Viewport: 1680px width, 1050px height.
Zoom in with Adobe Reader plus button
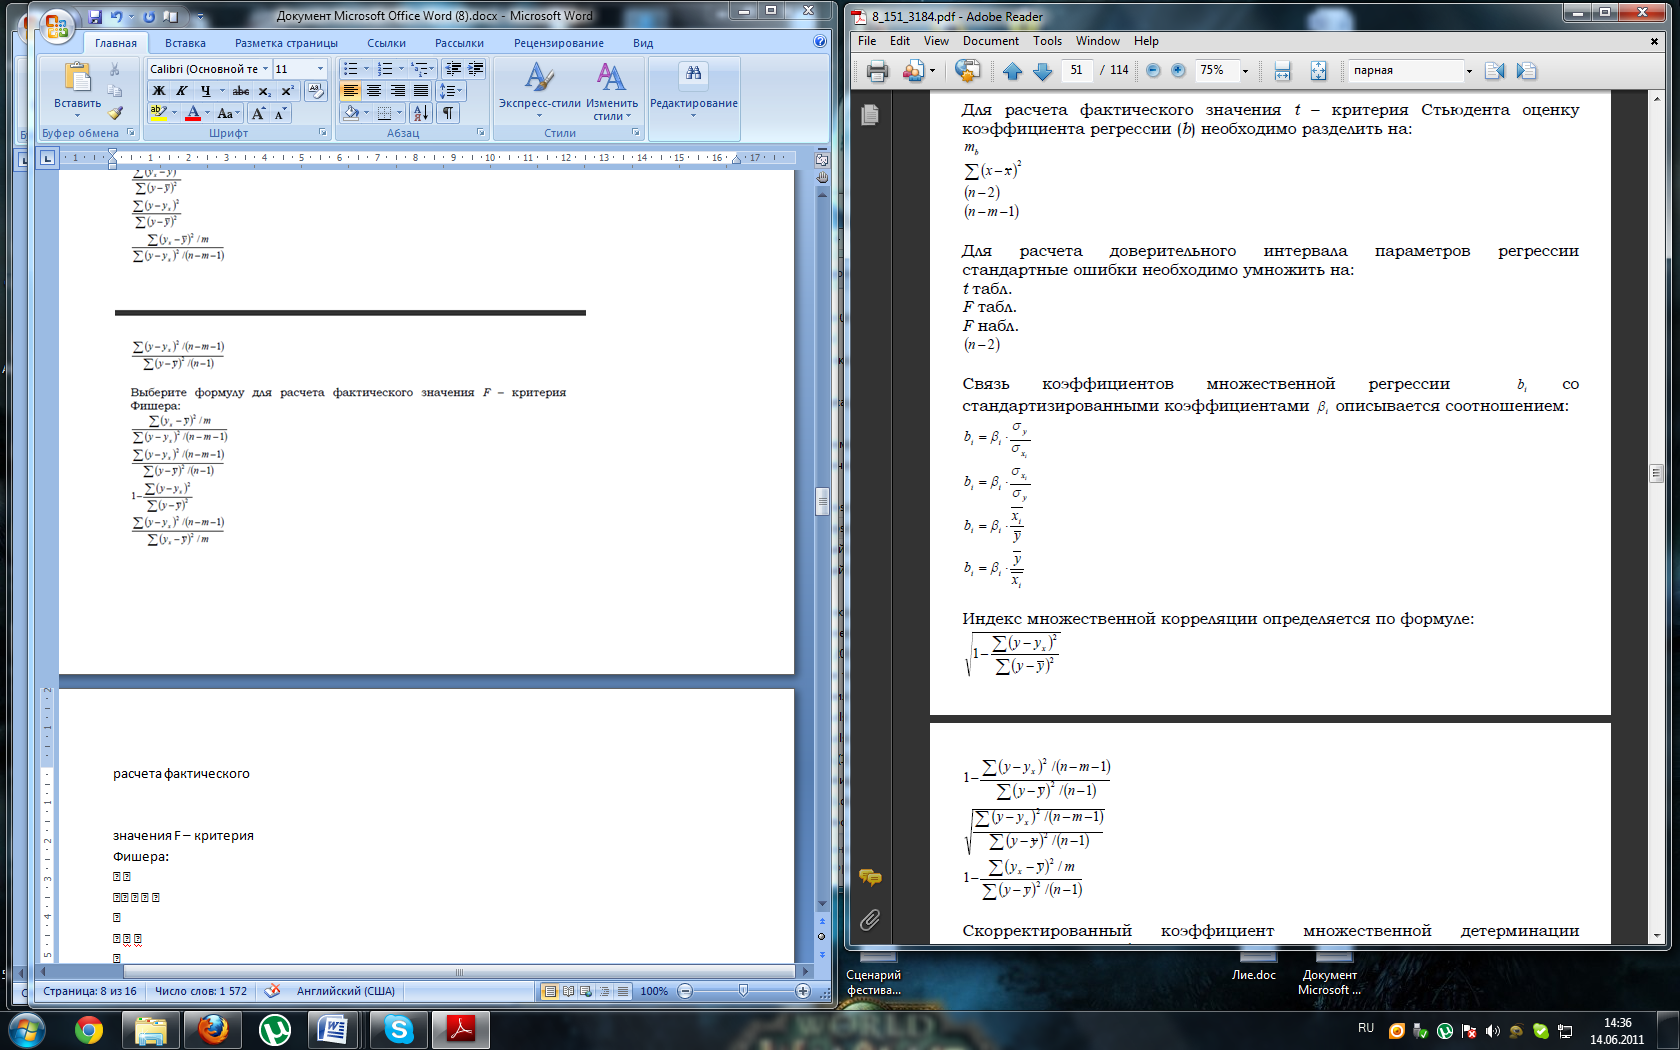coord(1178,70)
